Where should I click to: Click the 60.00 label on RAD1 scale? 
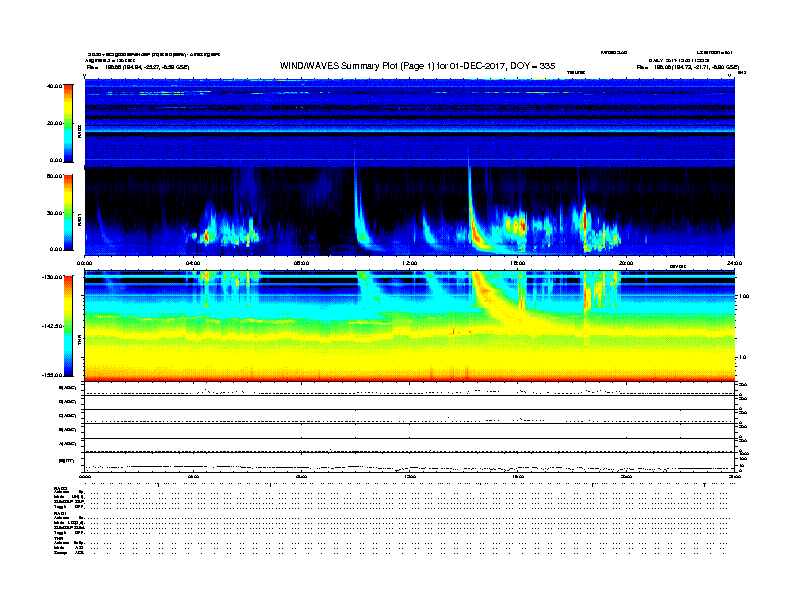pyautogui.click(x=54, y=176)
